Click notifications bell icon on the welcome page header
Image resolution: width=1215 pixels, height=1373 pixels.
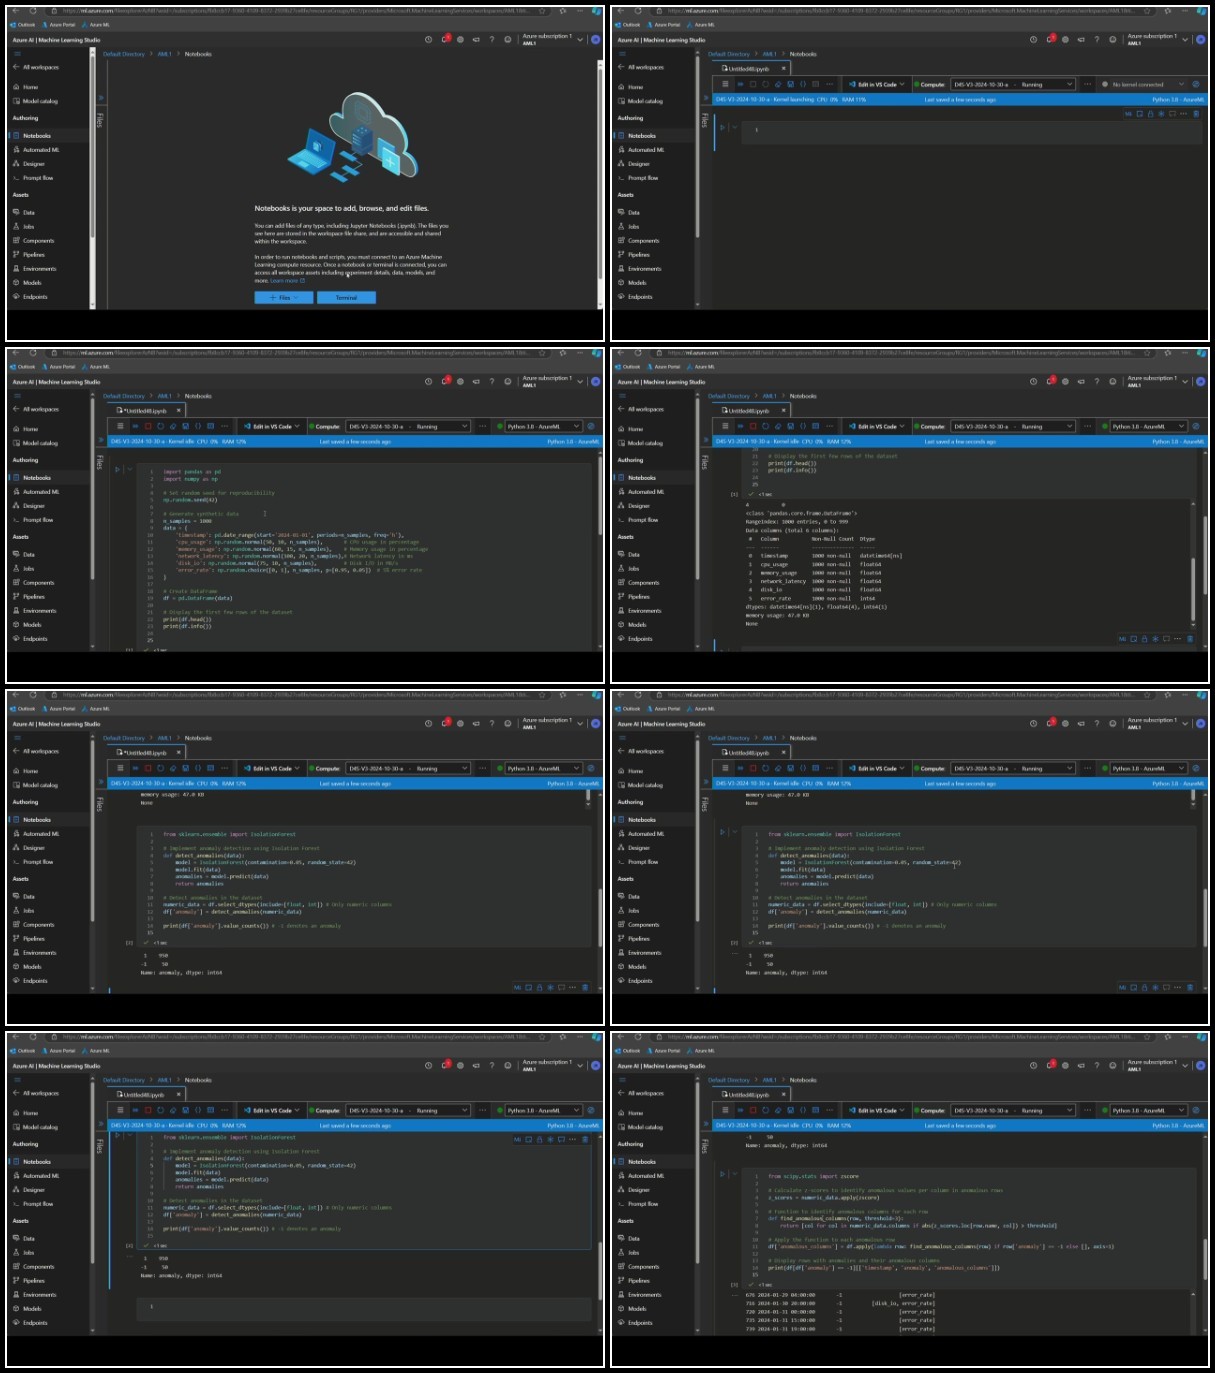coord(445,39)
